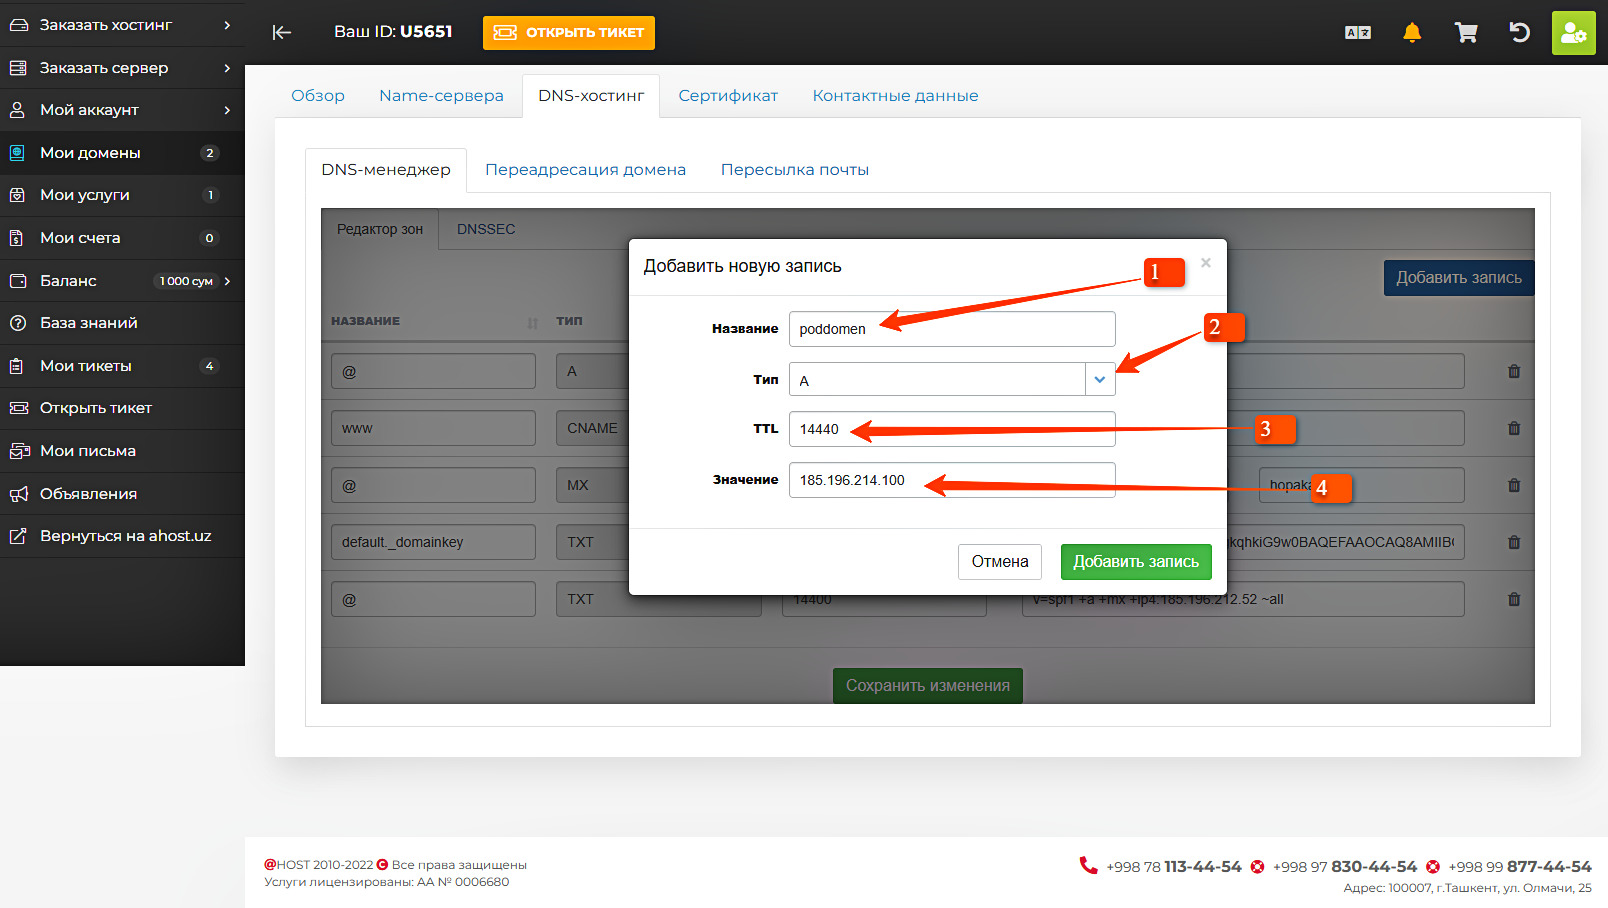Click phone number +998 78 113-44-54
The height and width of the screenshot is (908, 1608).
coord(1173,867)
